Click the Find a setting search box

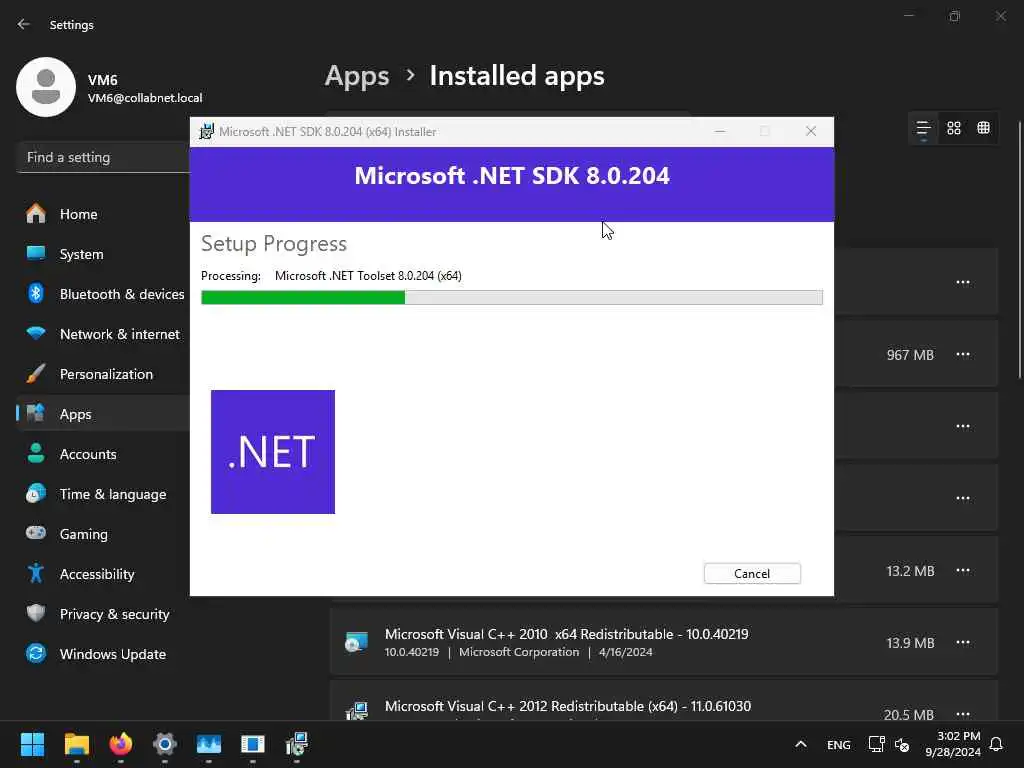coord(104,157)
